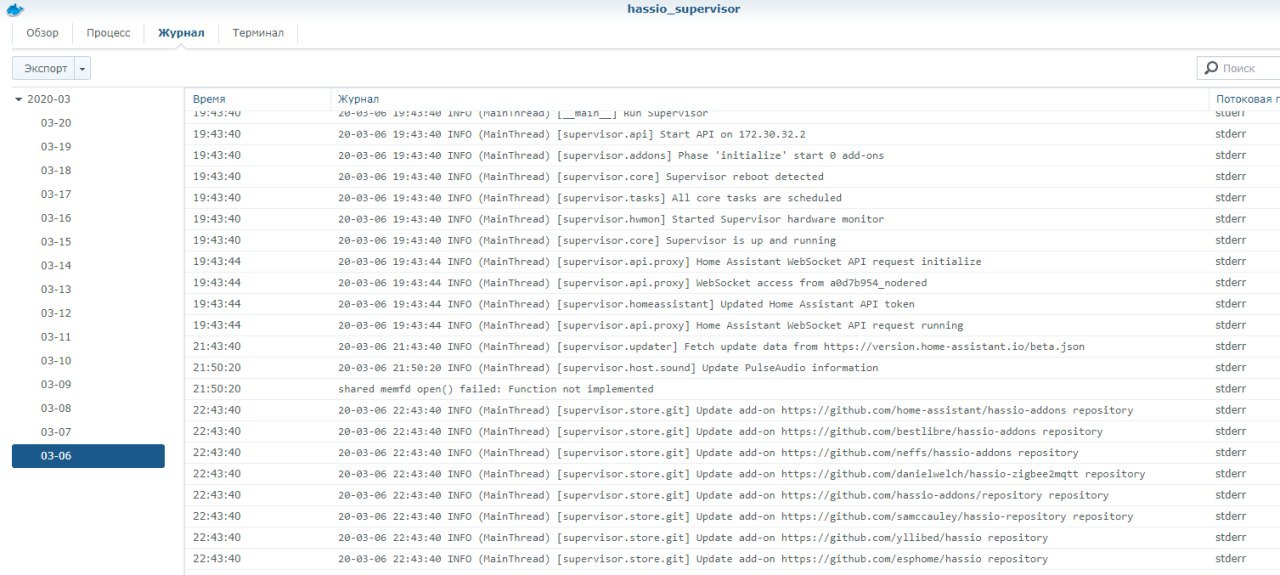Select log date 03-15

pos(56,242)
